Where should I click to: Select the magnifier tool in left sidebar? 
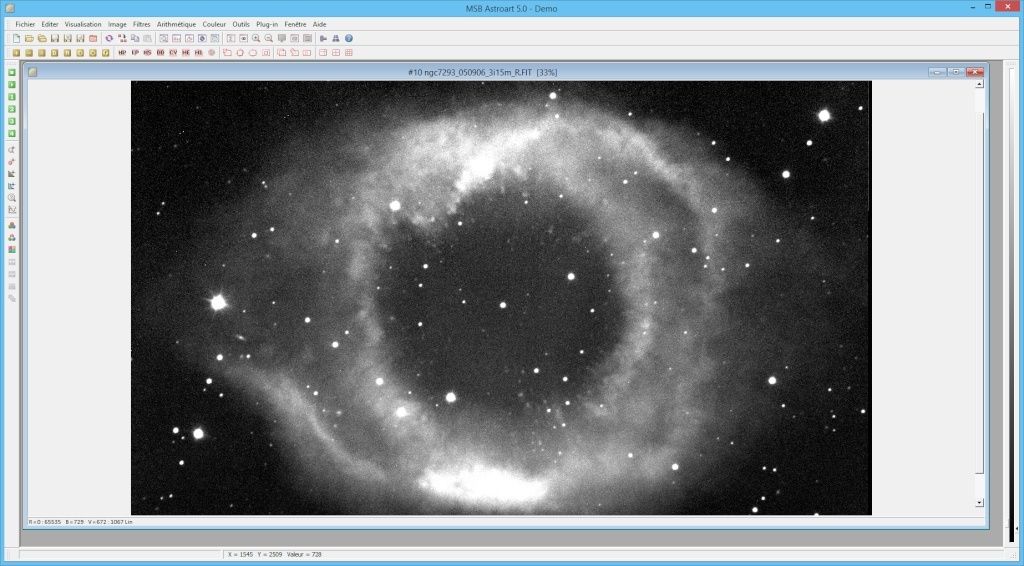click(x=12, y=197)
